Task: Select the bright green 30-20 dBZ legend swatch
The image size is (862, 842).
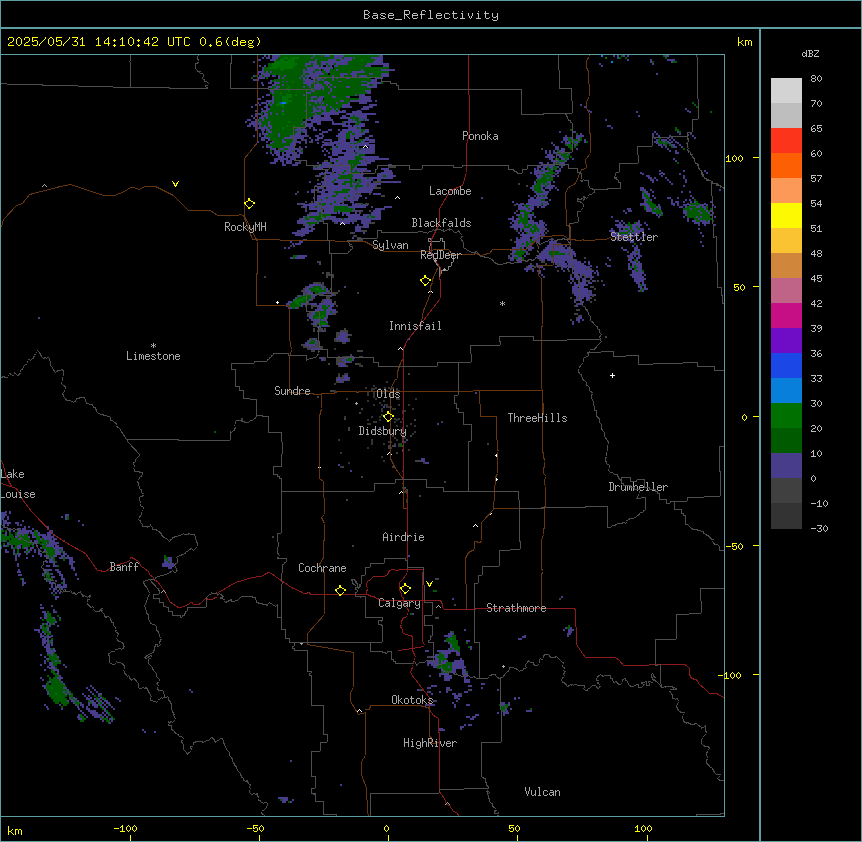Action: pos(786,416)
